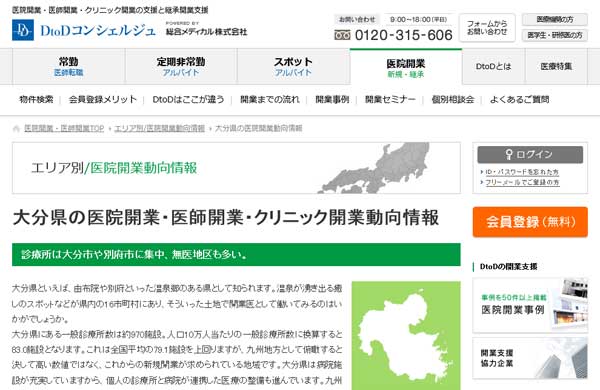Click the free-dial phone icon beside 0120-315-606
The image size is (600, 390).
point(342,35)
